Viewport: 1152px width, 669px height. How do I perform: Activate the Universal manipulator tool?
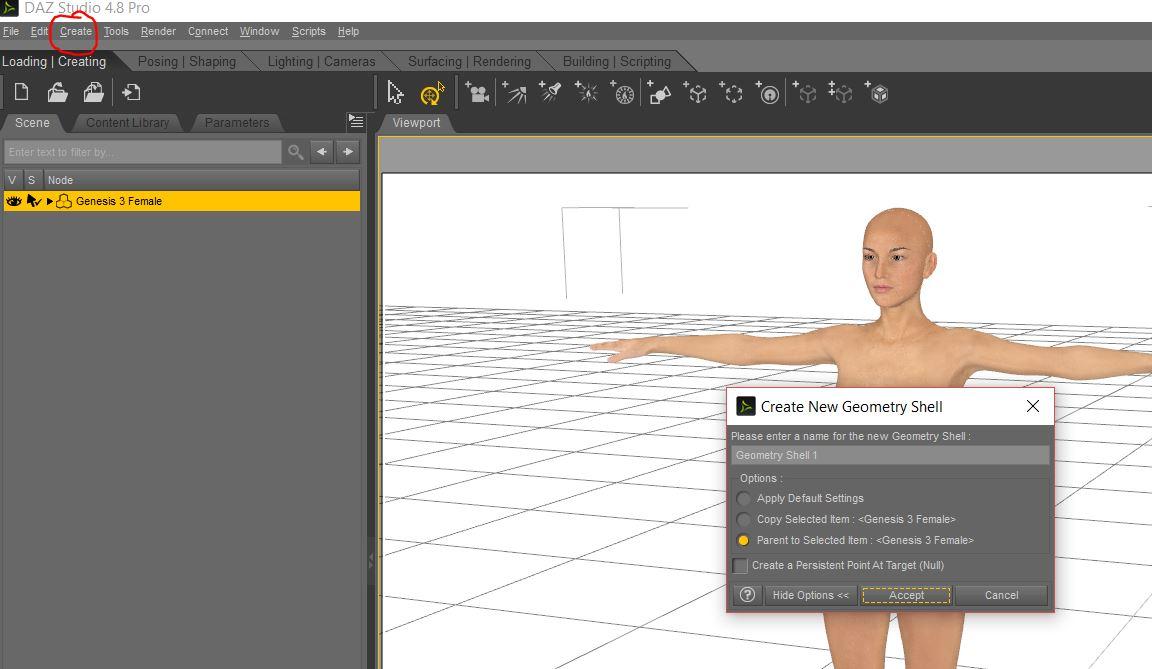tap(431, 94)
